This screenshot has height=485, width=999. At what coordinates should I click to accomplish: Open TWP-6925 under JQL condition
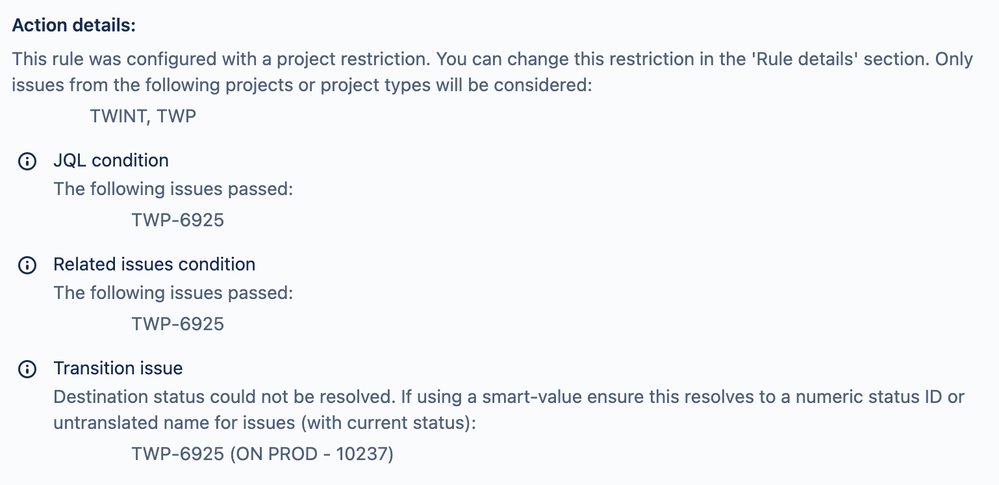click(178, 220)
